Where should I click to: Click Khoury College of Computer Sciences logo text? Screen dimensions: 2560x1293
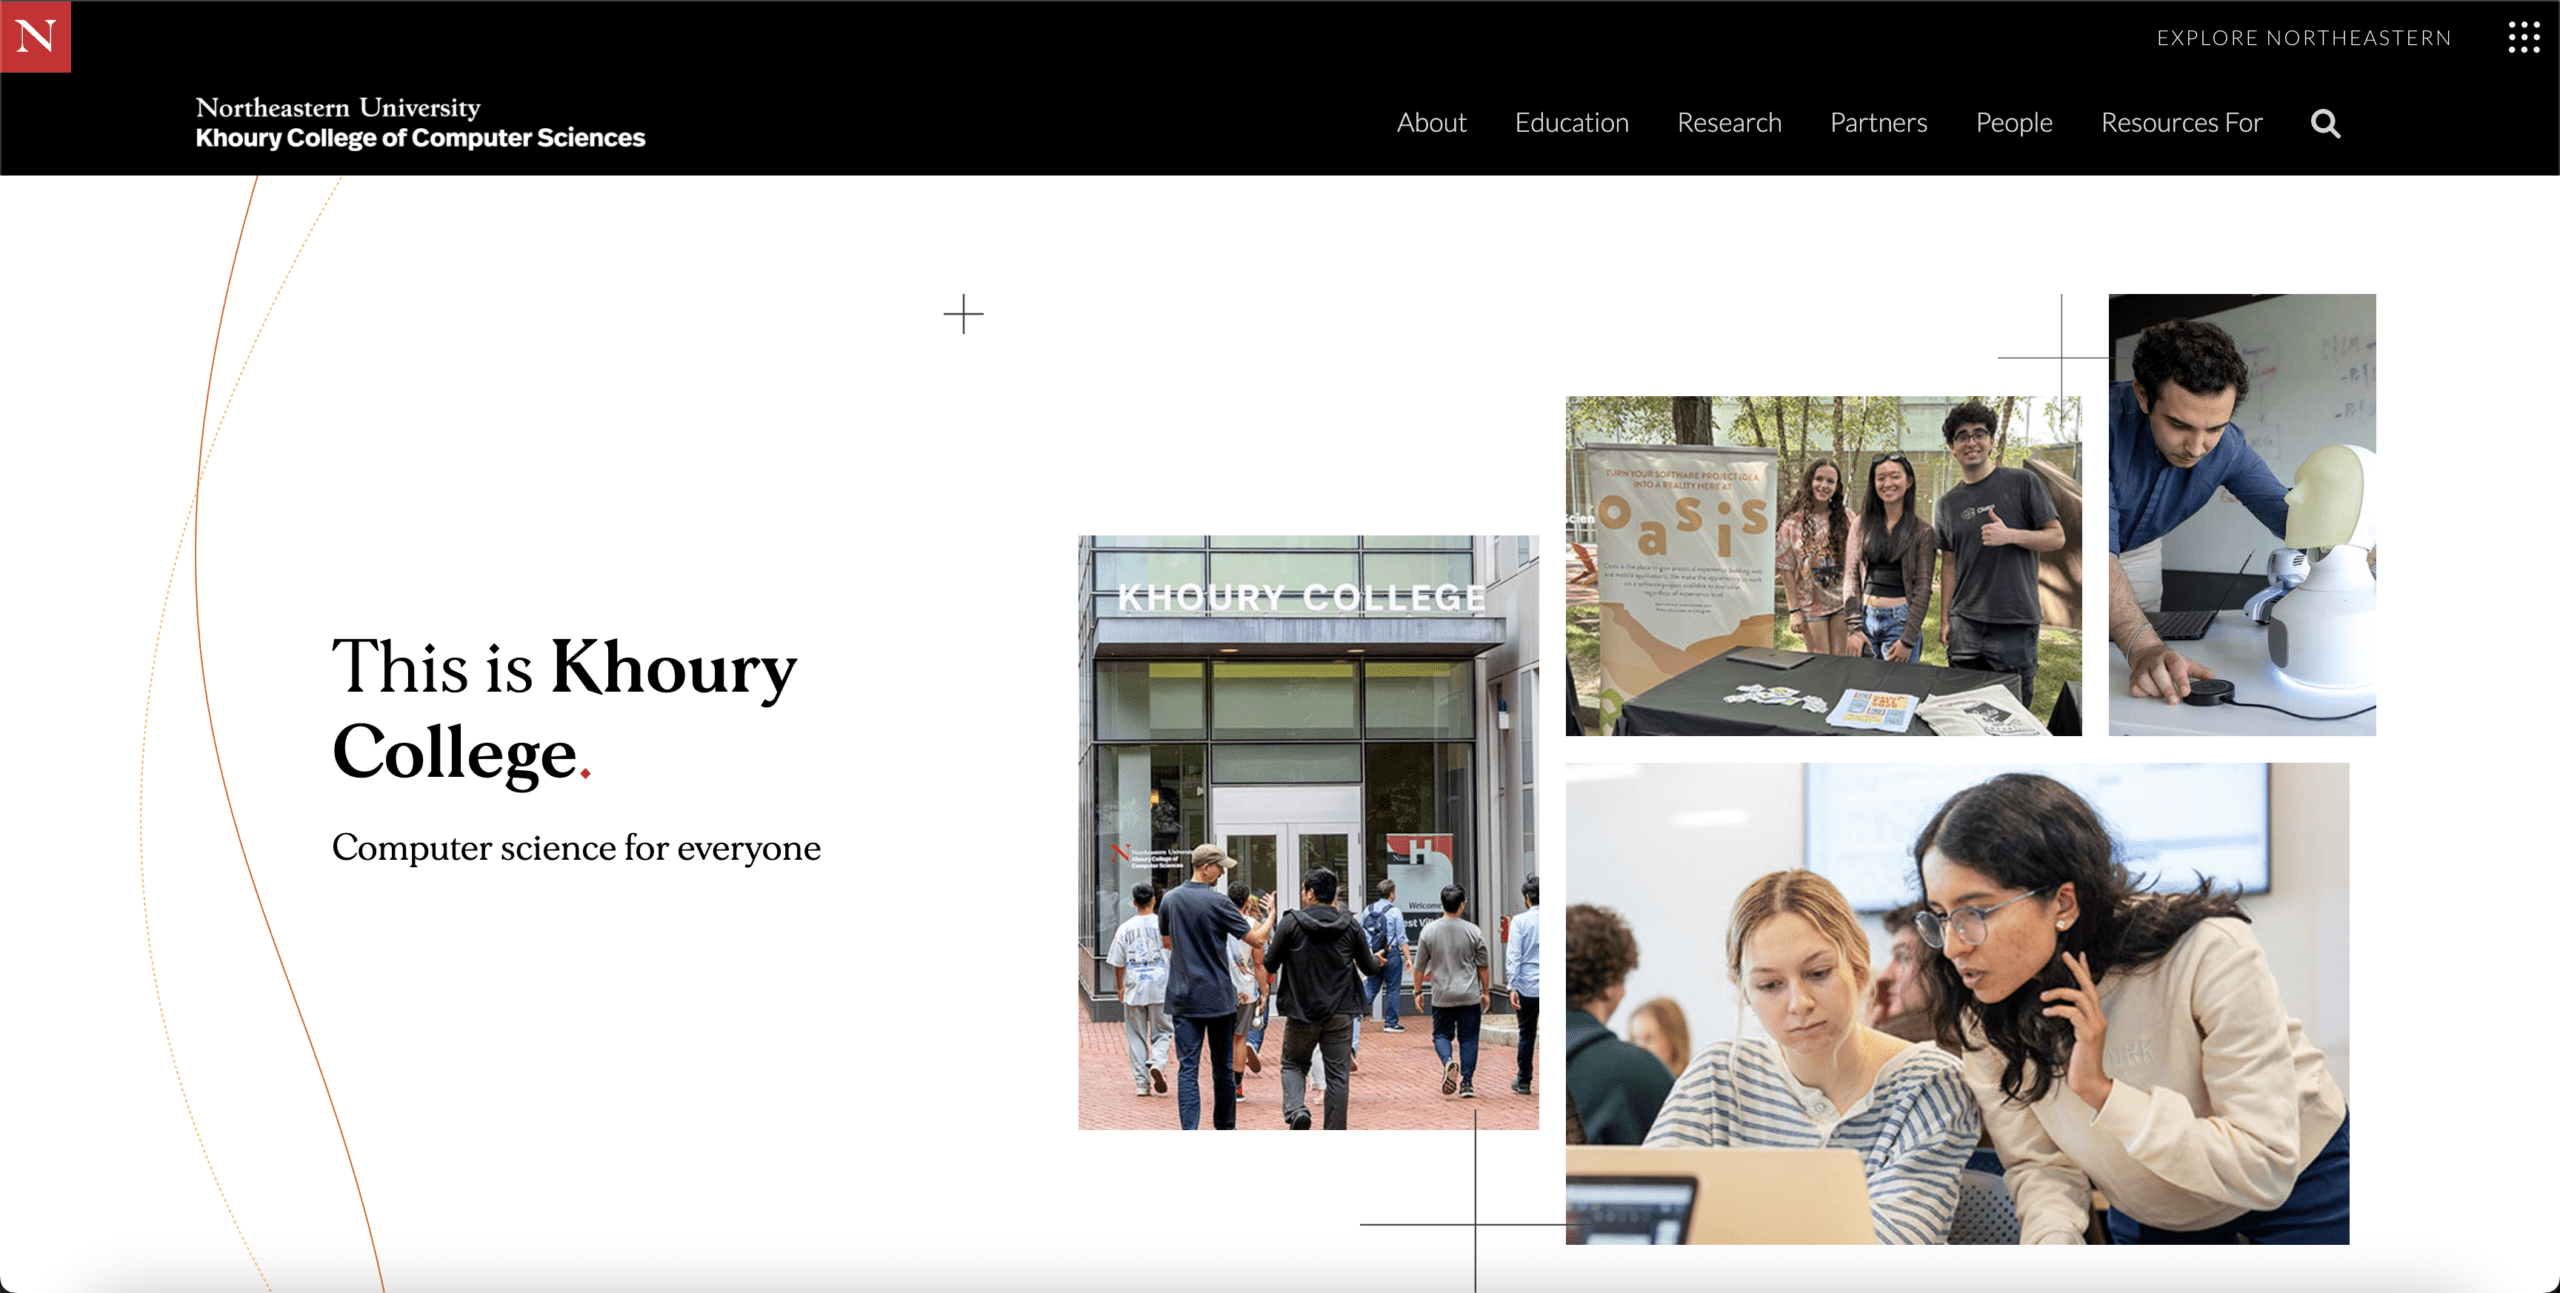coord(420,138)
